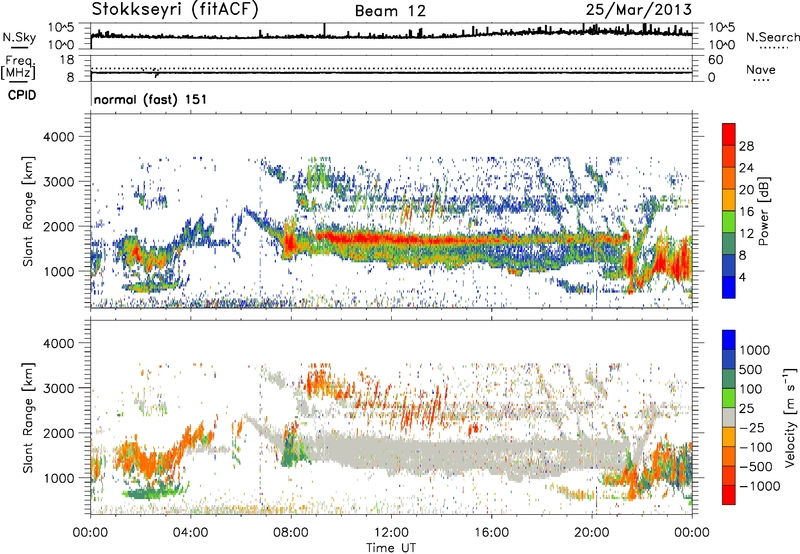Click the intense red power band near 12:00
Viewport: 800px width, 554px height.
coord(391,238)
